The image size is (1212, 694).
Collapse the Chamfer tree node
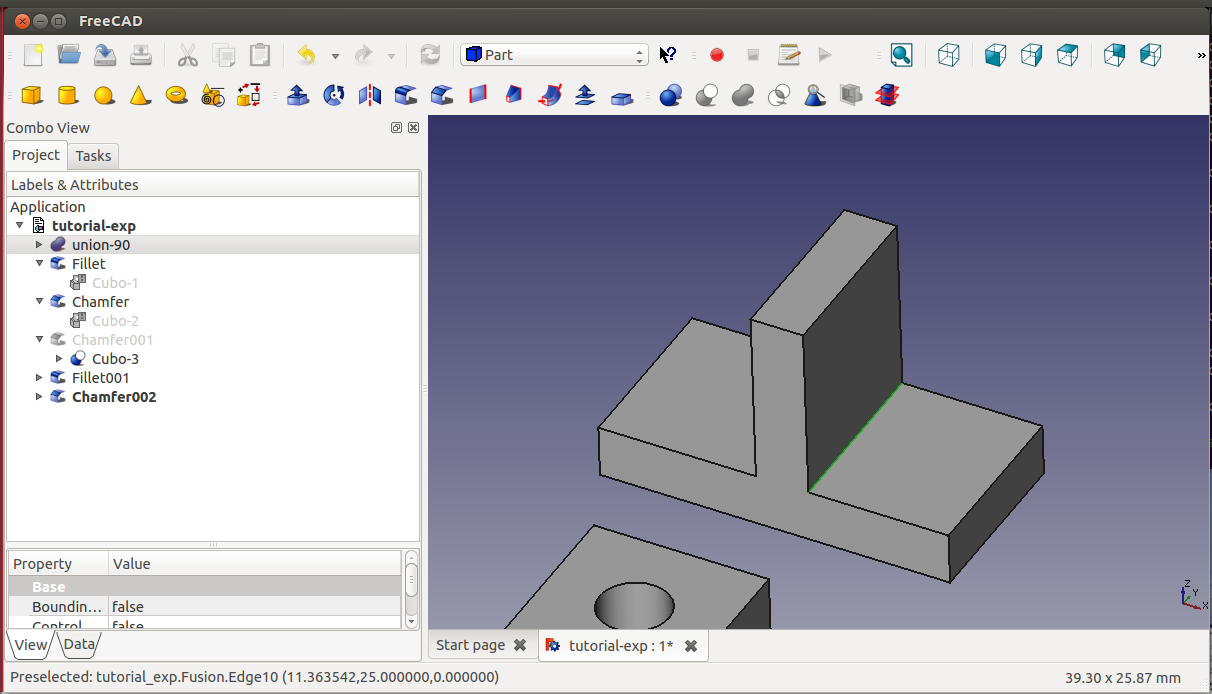coord(39,302)
